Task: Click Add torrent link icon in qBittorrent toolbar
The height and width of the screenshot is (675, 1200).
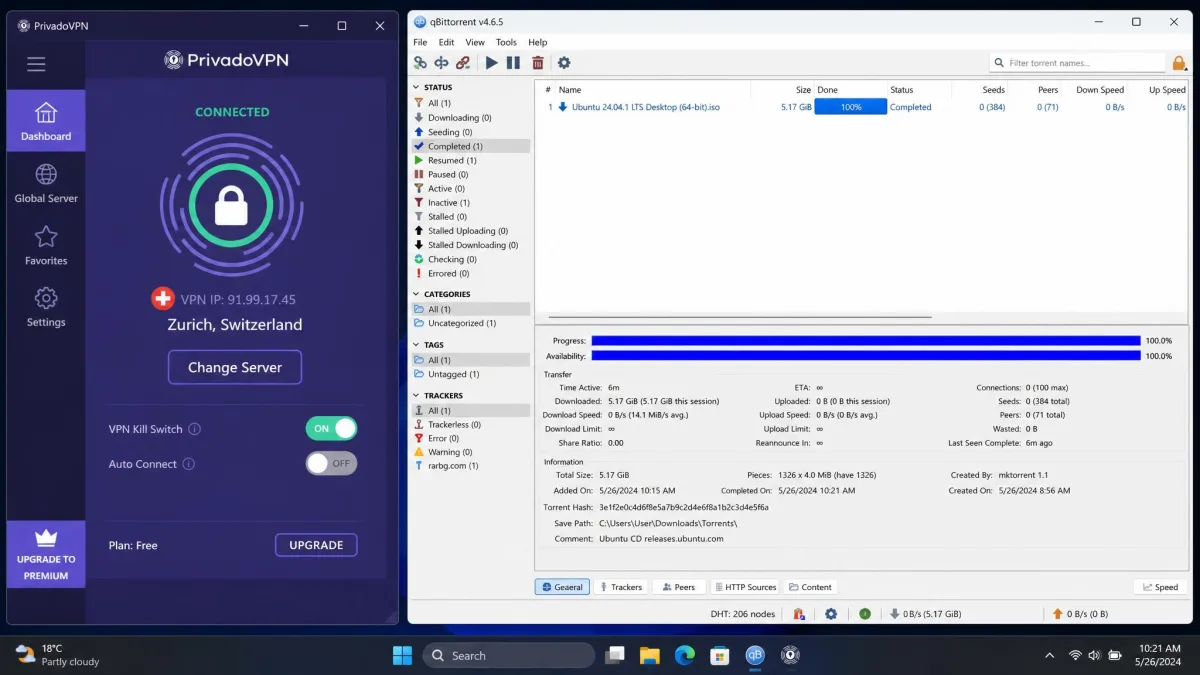Action: pos(420,62)
